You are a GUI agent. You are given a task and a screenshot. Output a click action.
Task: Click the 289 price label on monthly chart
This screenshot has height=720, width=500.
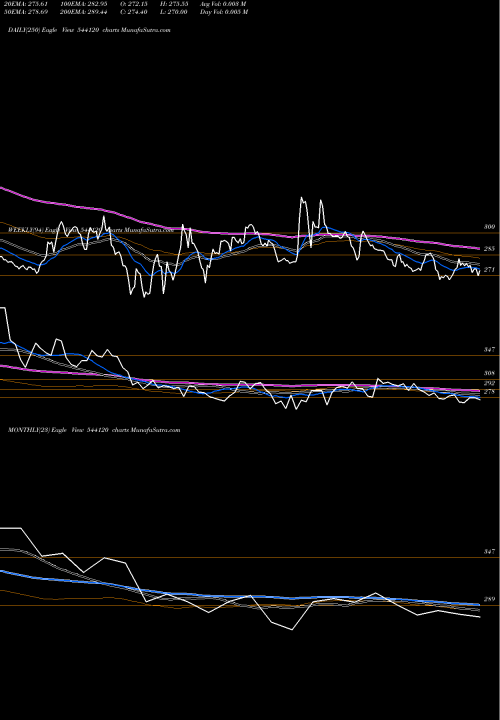pos(489,599)
